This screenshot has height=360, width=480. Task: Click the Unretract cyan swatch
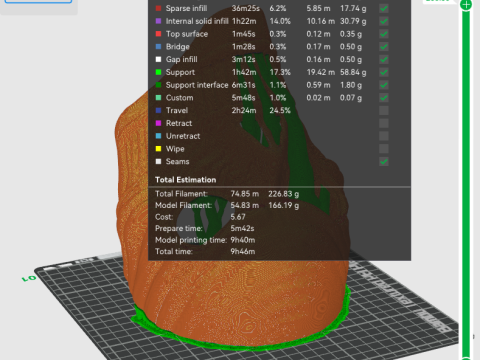pyautogui.click(x=159, y=136)
